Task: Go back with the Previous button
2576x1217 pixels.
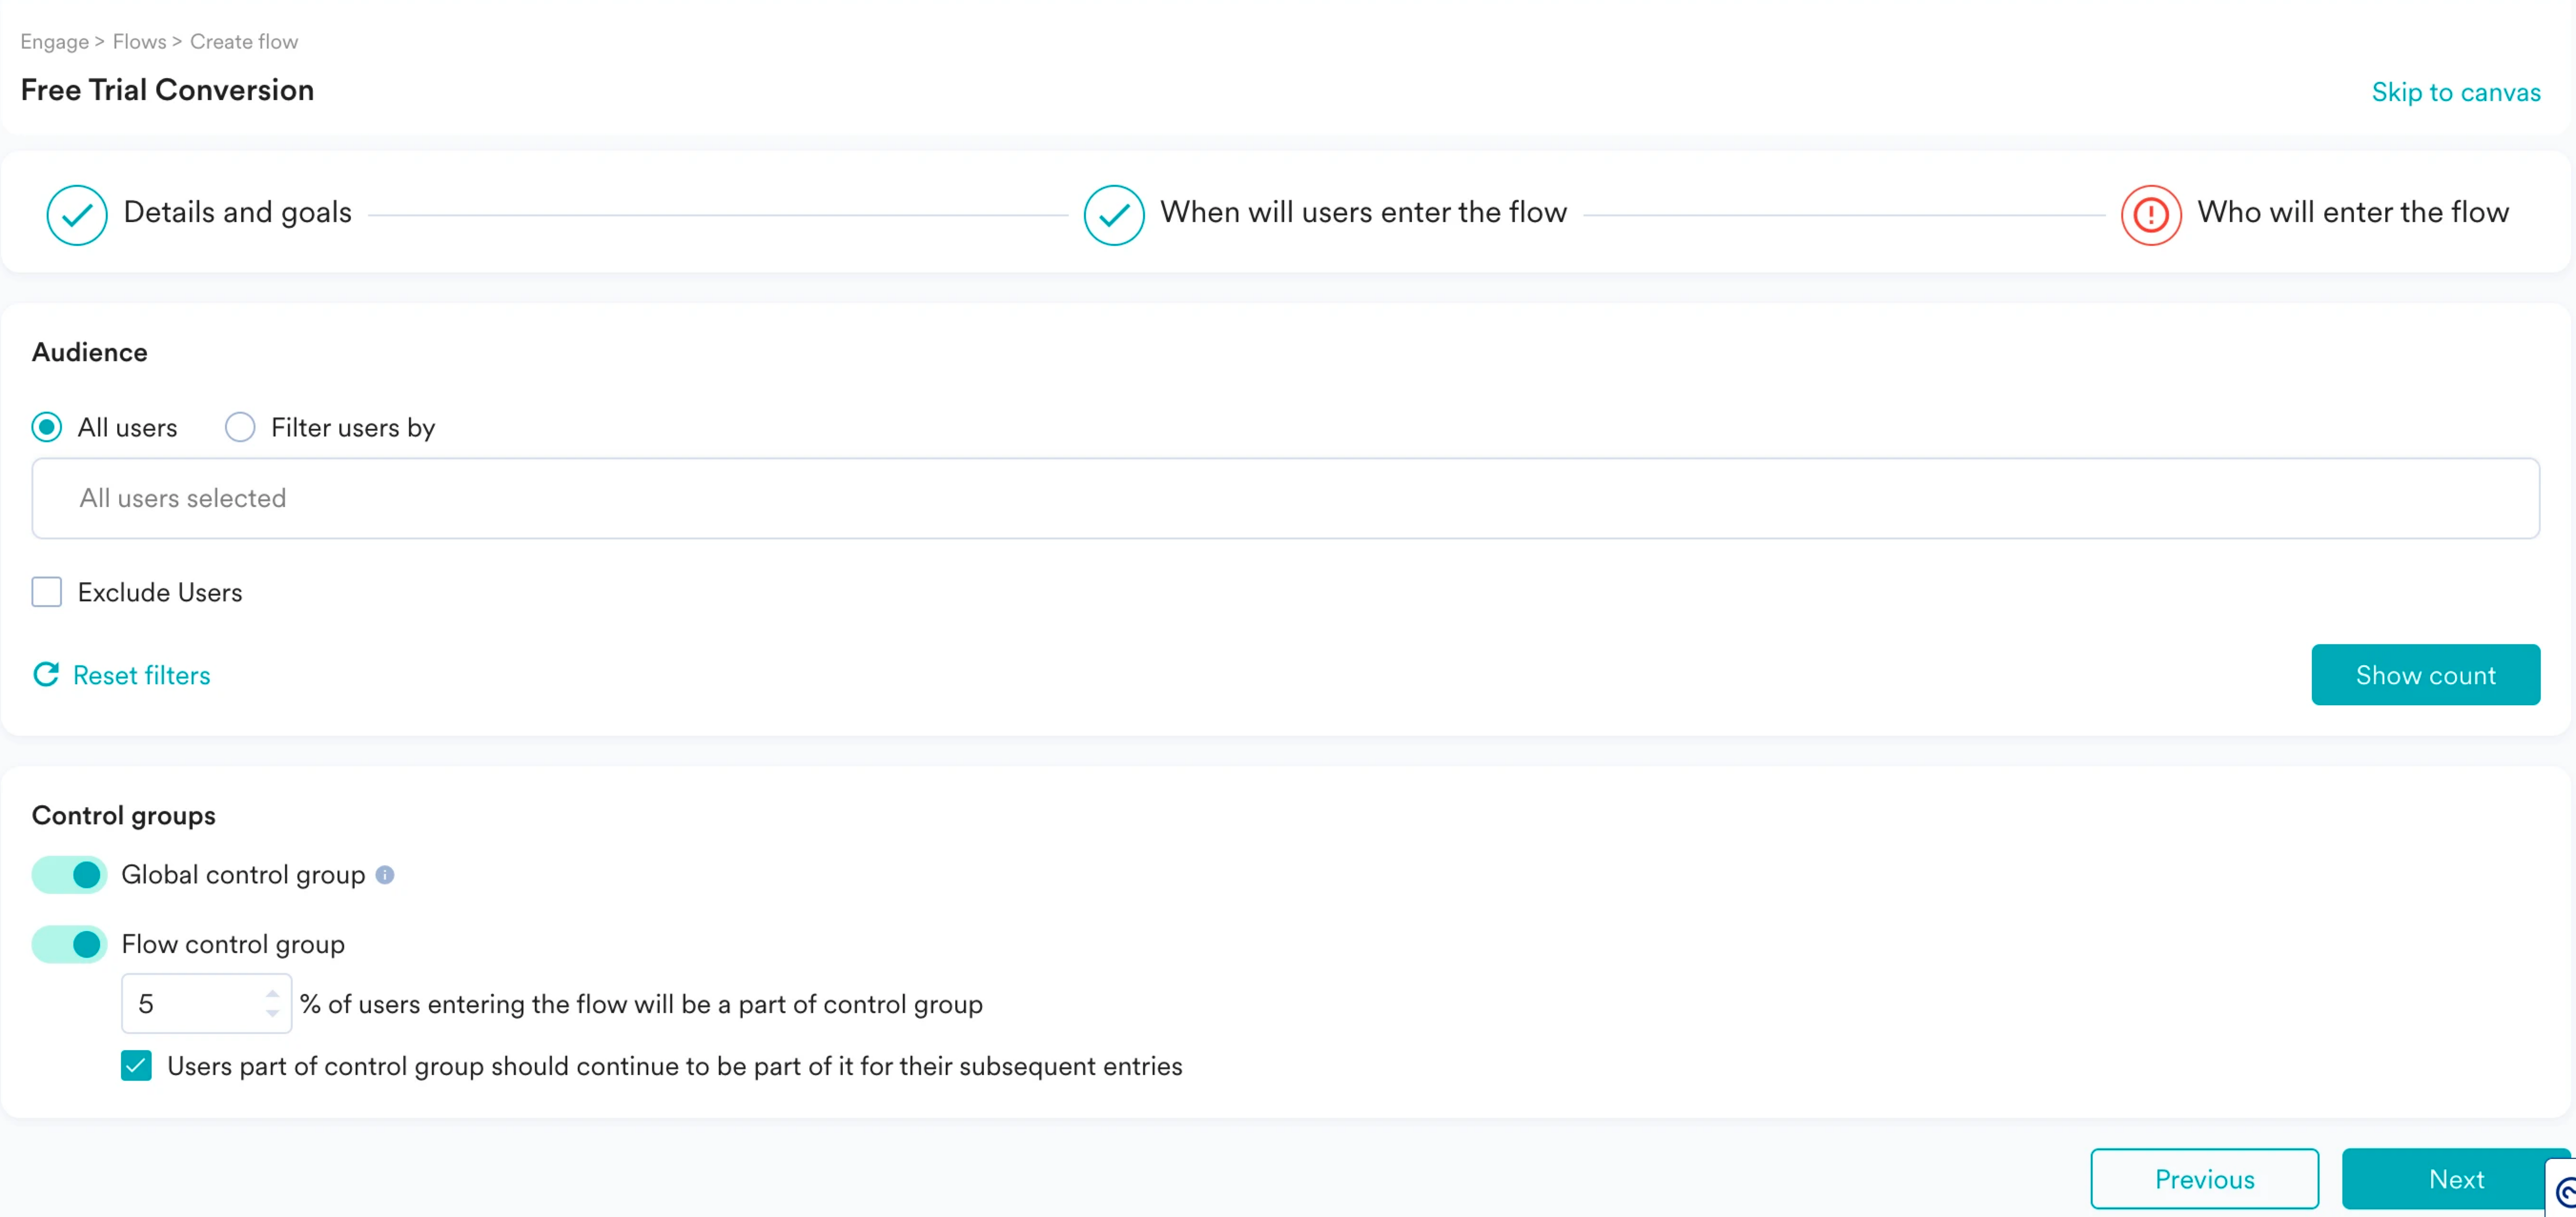Action: (2204, 1179)
